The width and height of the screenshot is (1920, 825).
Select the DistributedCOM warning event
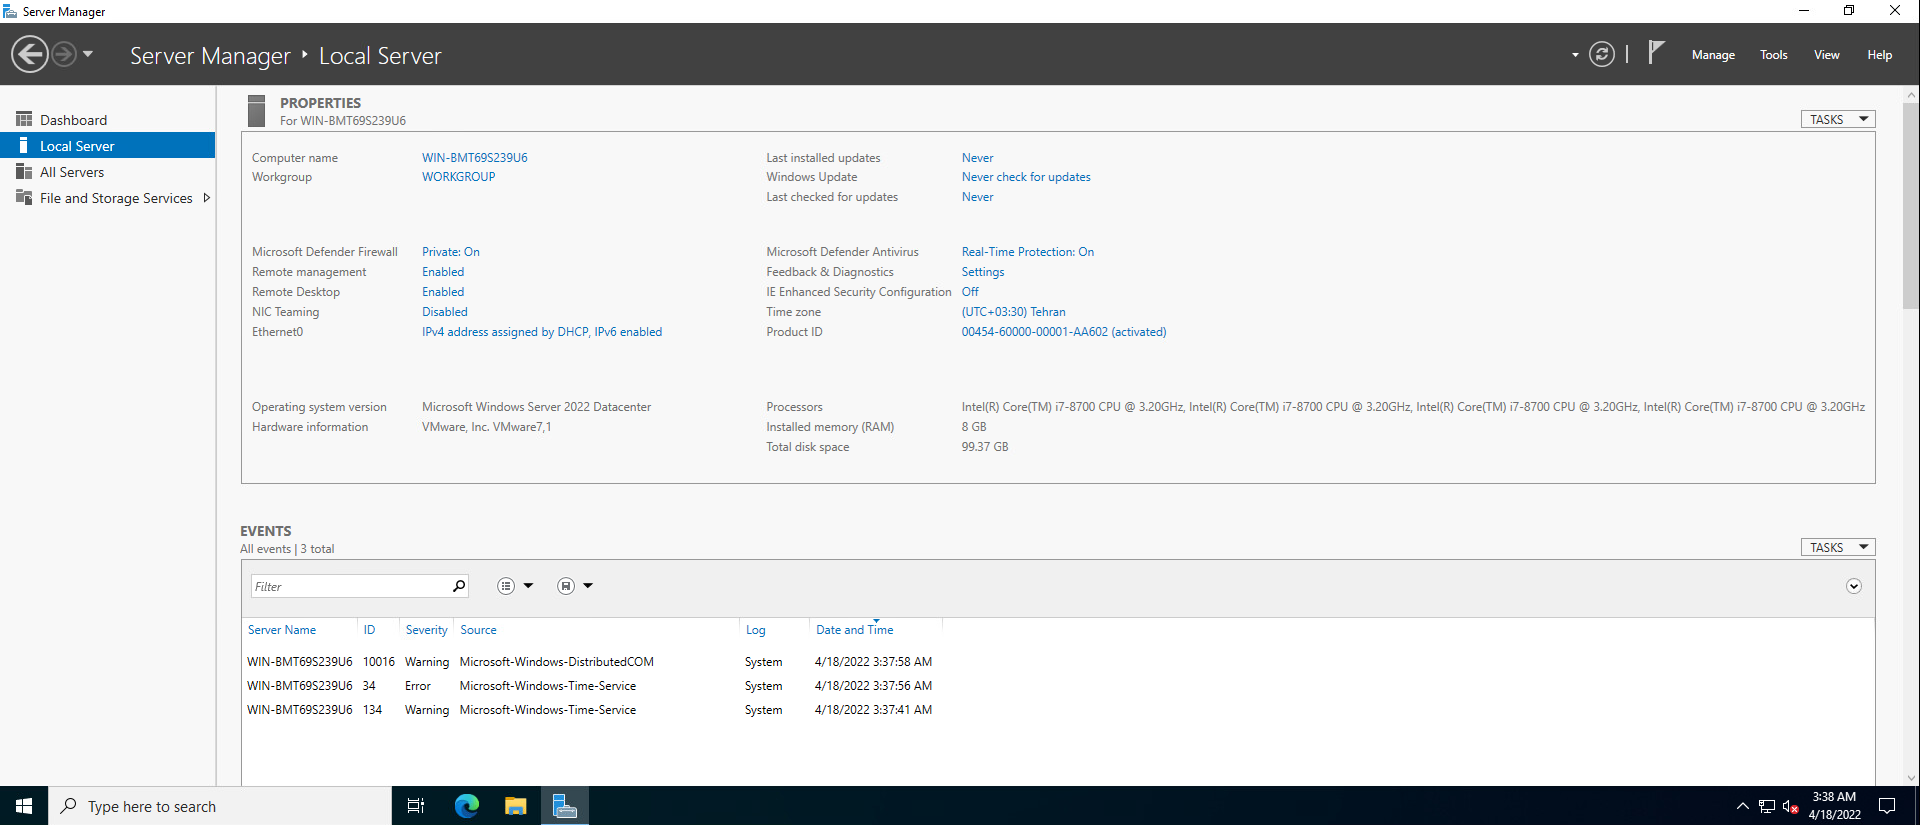point(590,662)
